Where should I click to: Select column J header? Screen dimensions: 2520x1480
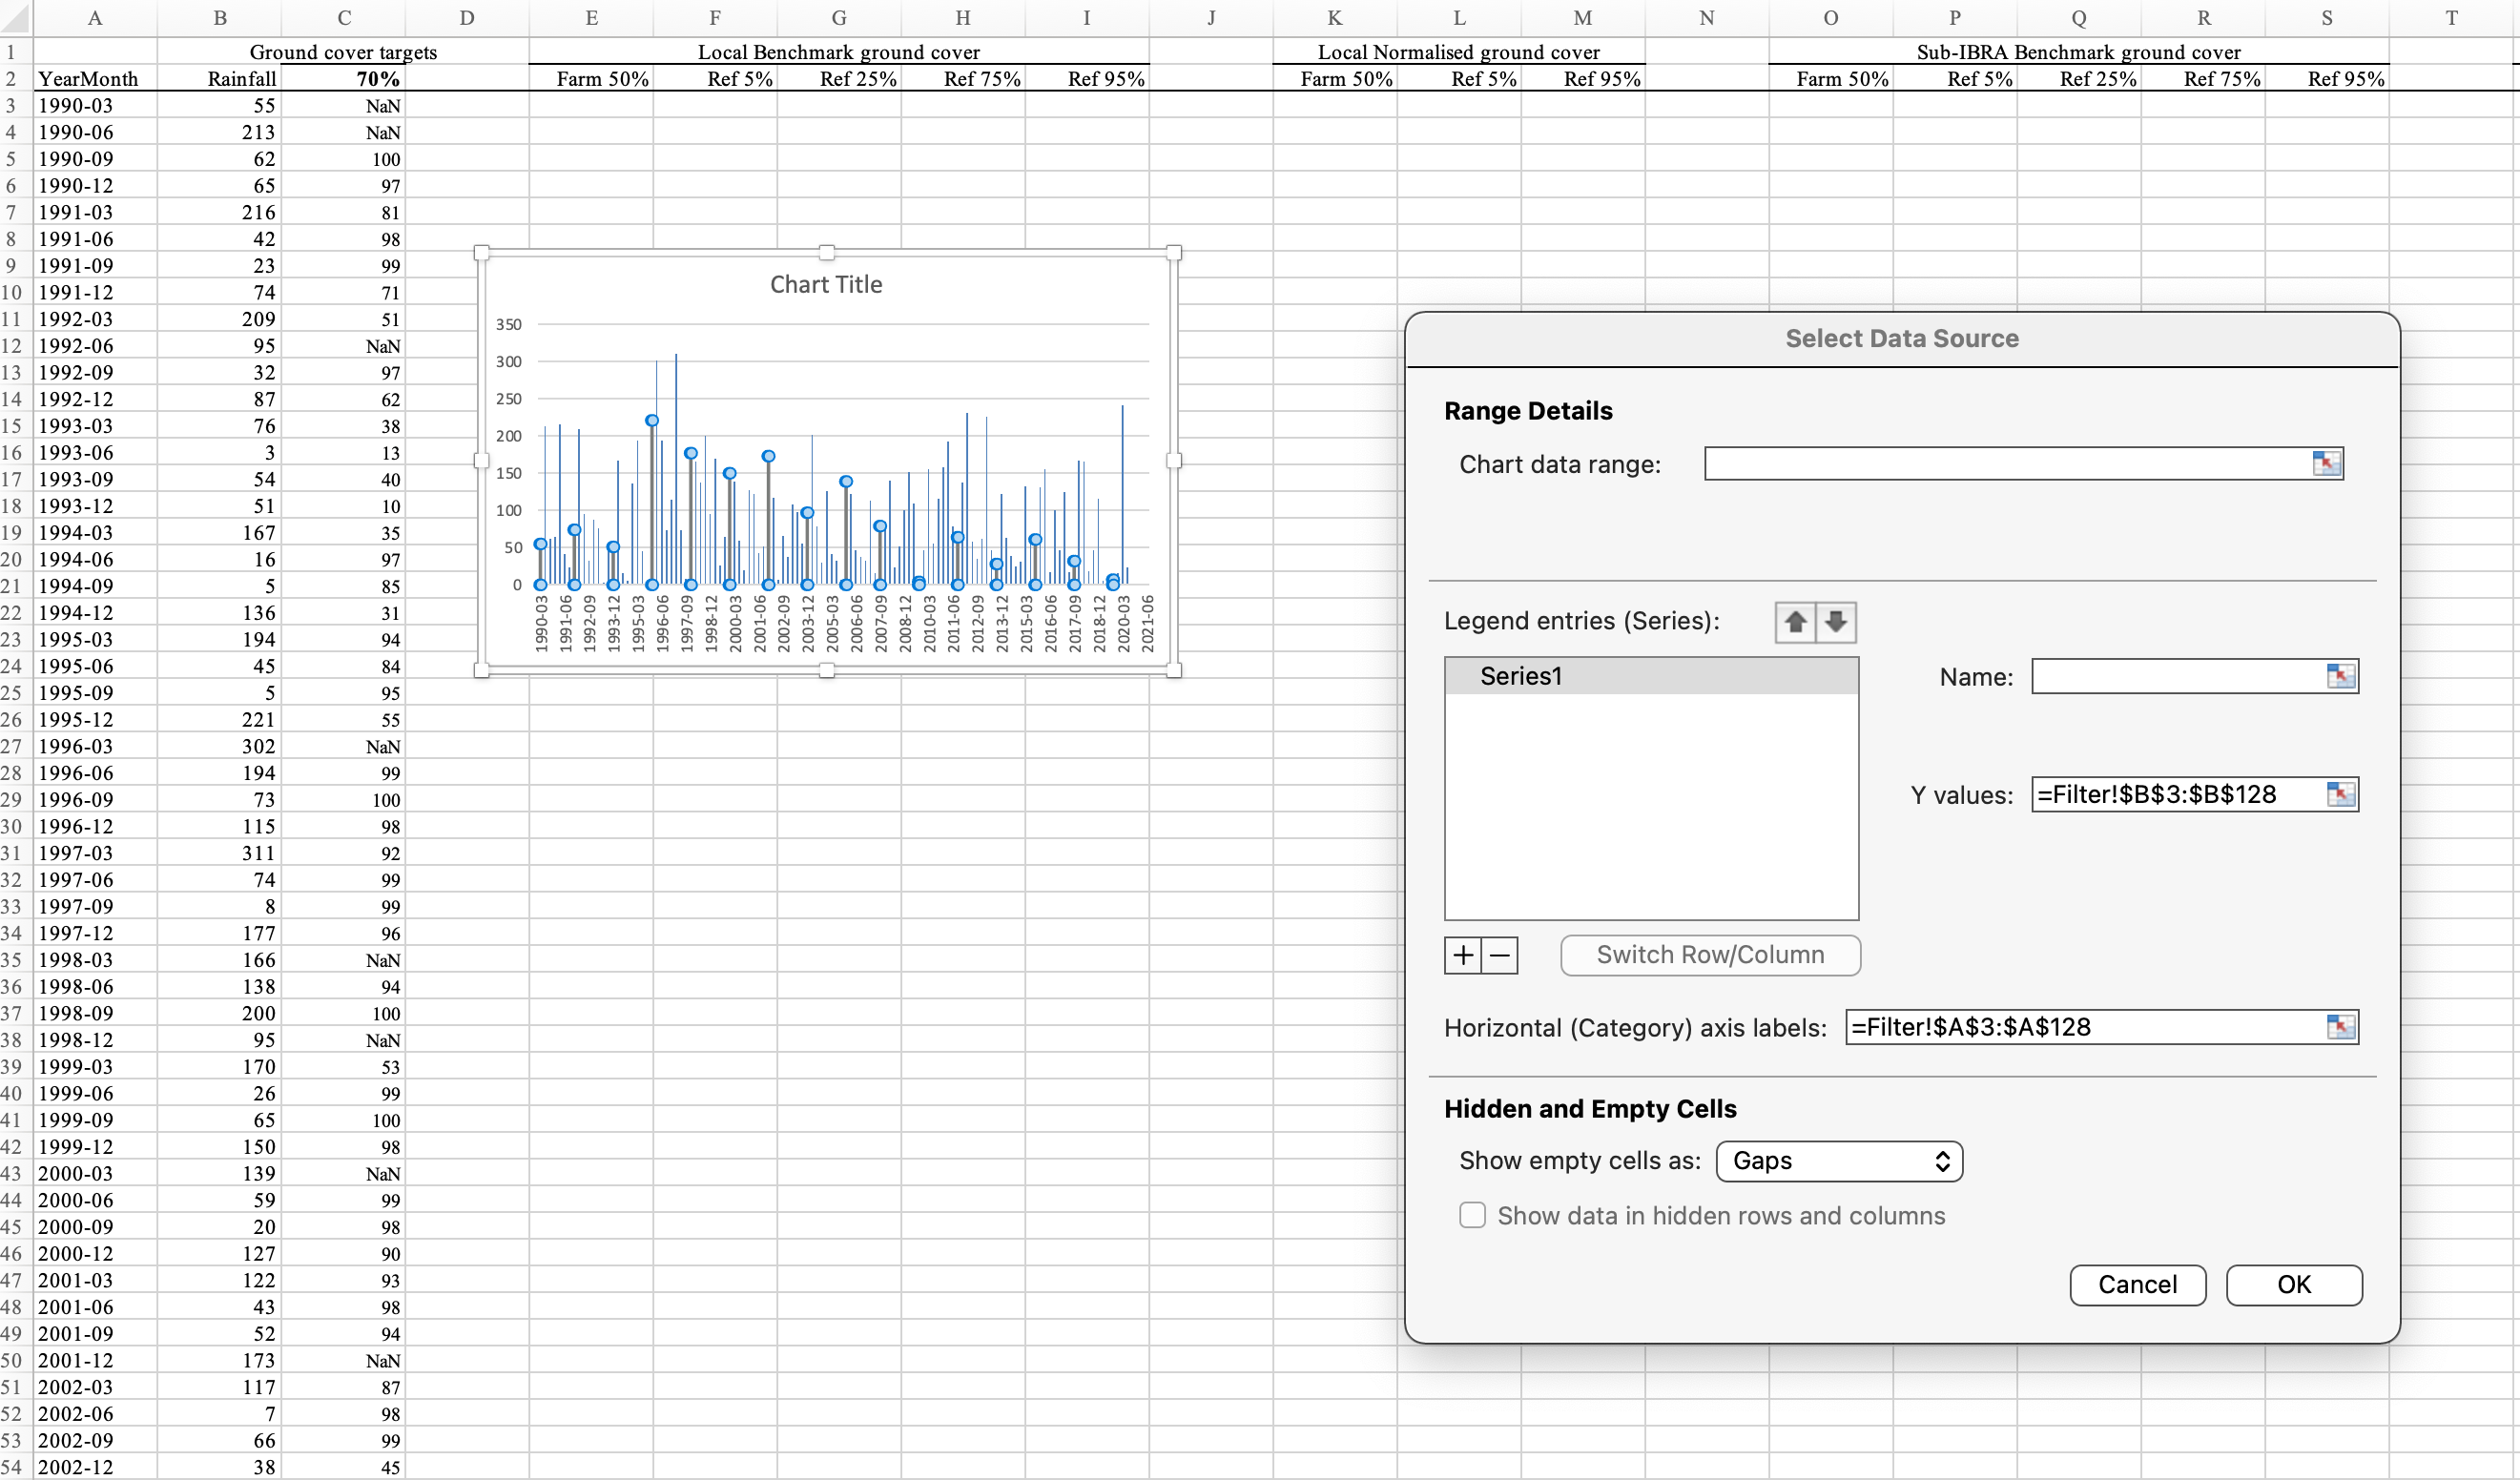1211,18
